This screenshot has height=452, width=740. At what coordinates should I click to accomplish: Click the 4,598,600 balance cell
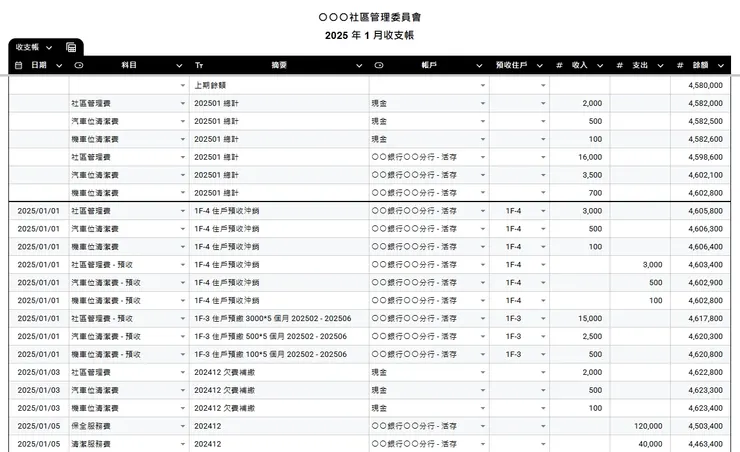(700, 157)
